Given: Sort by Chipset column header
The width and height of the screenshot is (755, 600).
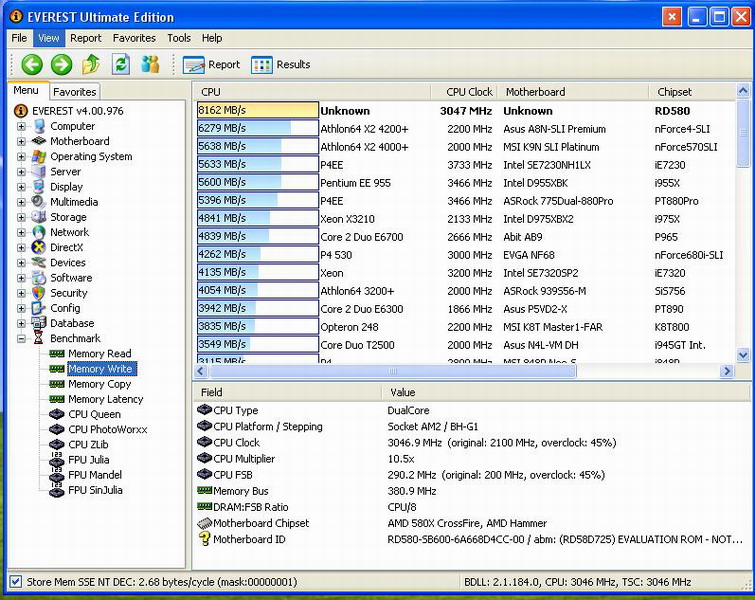Looking at the screenshot, I should coord(691,92).
